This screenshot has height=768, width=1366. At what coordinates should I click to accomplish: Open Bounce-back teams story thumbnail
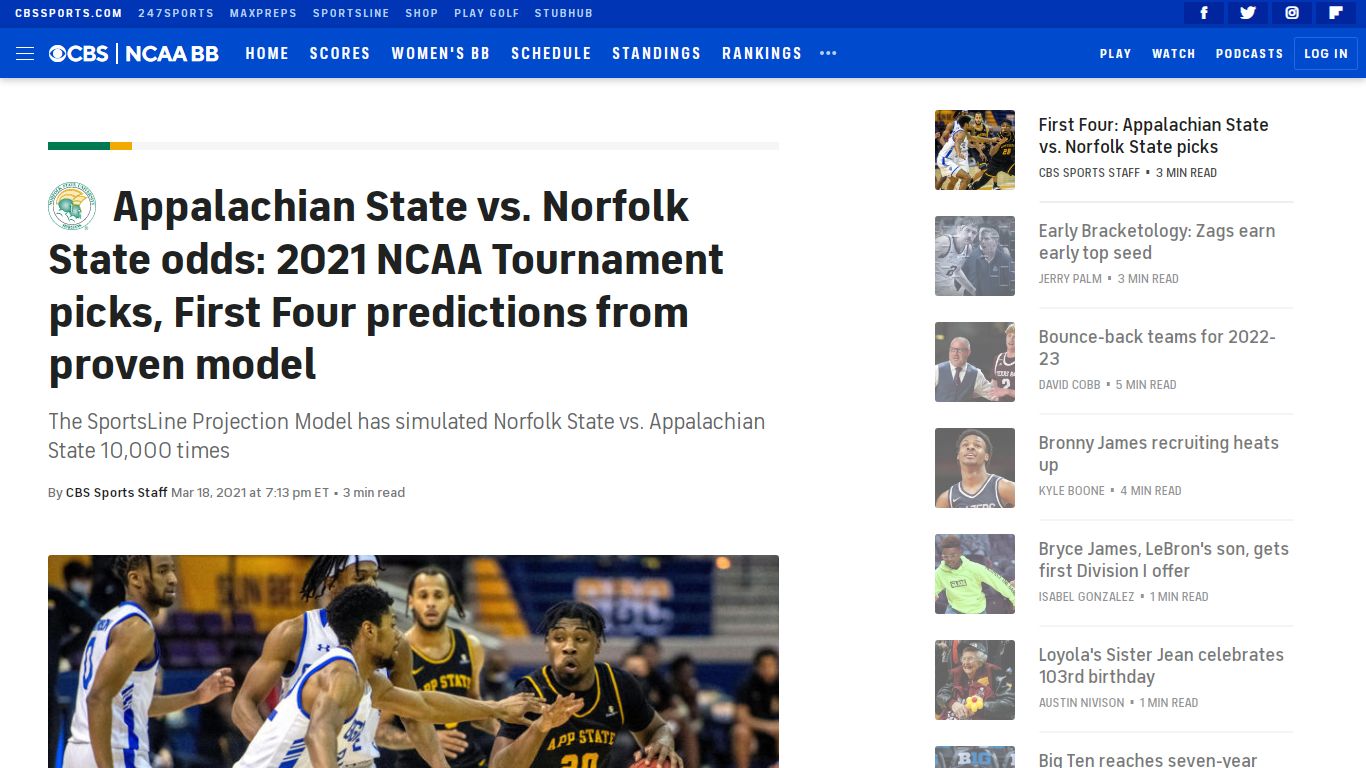pyautogui.click(x=975, y=362)
